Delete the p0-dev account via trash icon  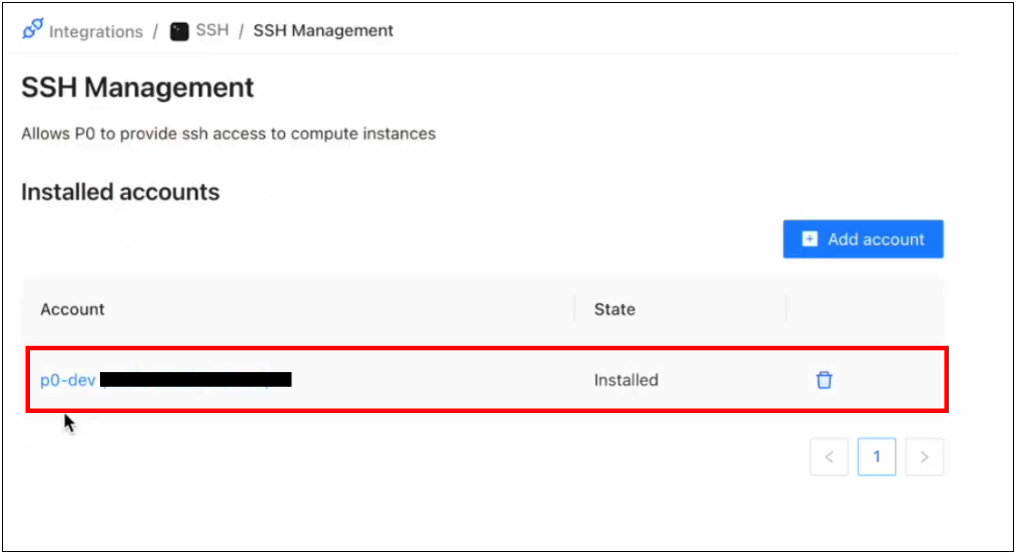pyautogui.click(x=824, y=380)
